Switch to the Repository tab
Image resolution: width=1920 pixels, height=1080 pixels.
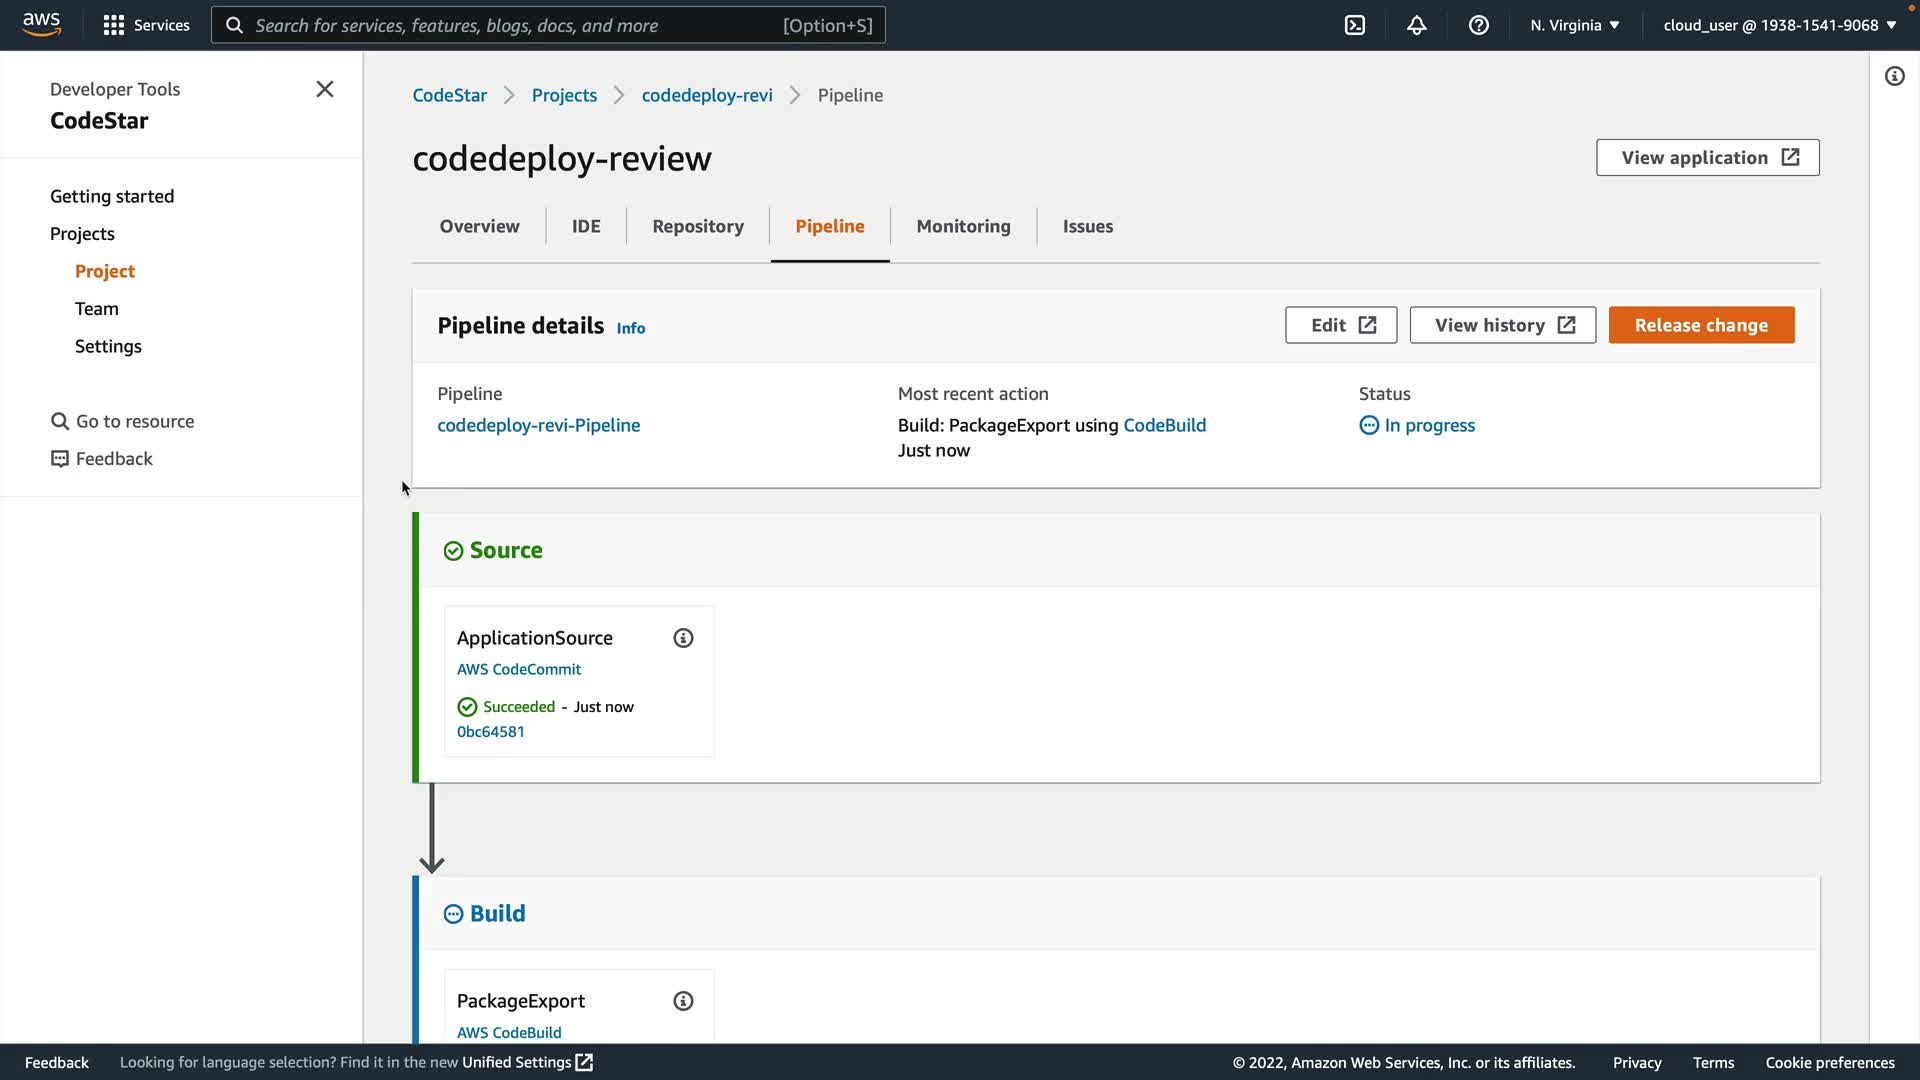[698, 226]
